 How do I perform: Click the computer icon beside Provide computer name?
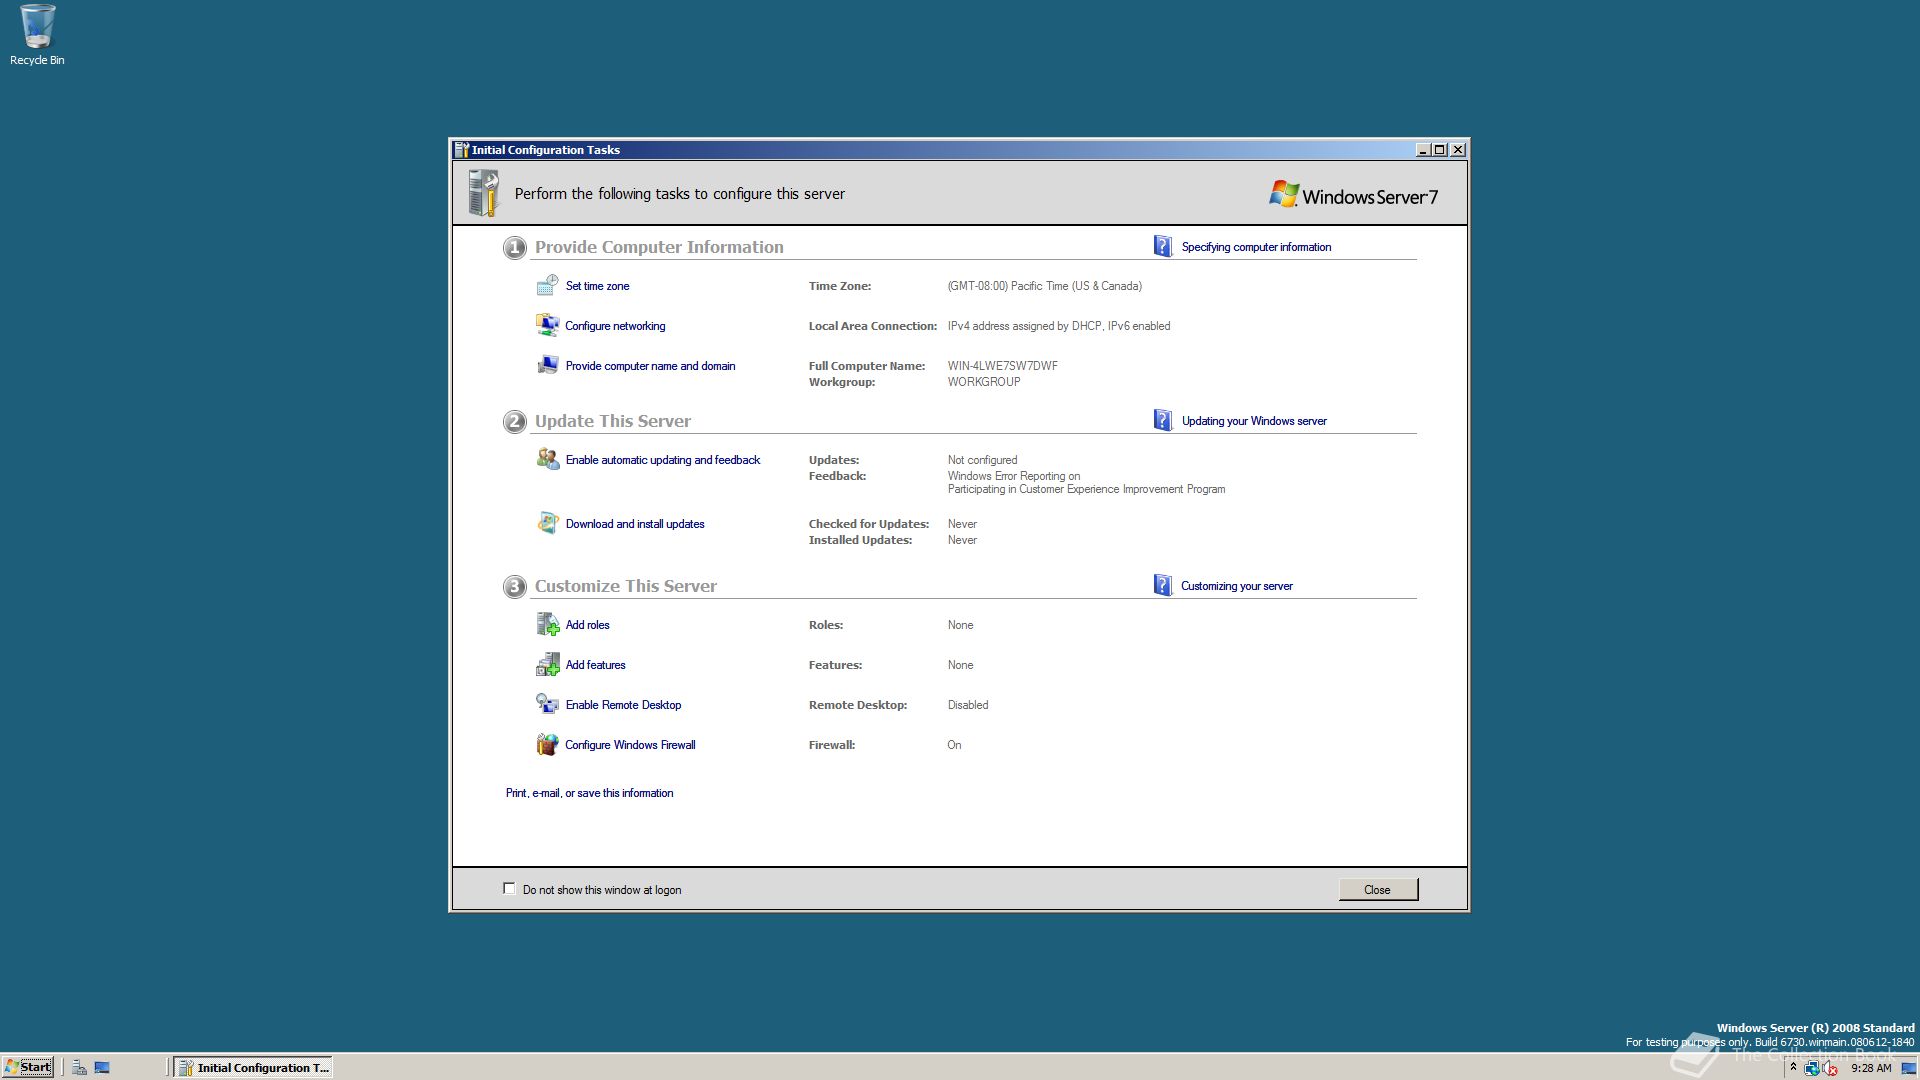(x=547, y=366)
